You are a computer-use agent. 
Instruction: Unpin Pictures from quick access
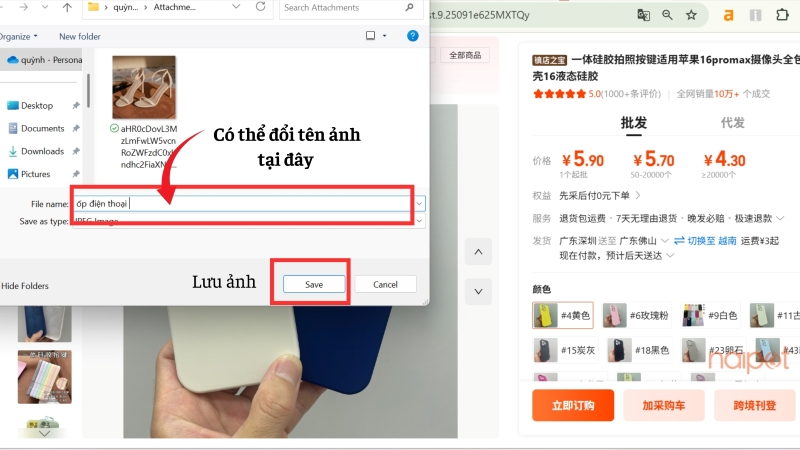(x=76, y=174)
